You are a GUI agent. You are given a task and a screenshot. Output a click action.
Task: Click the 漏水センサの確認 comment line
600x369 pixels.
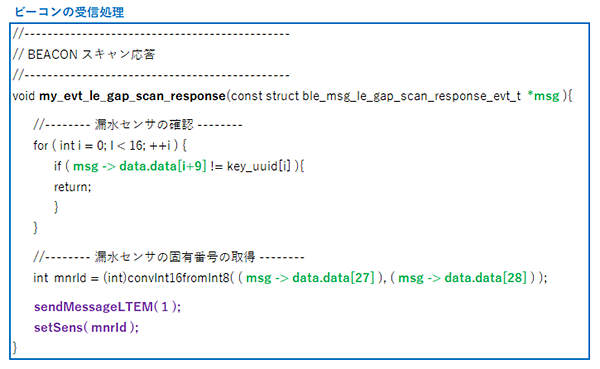coord(138,124)
